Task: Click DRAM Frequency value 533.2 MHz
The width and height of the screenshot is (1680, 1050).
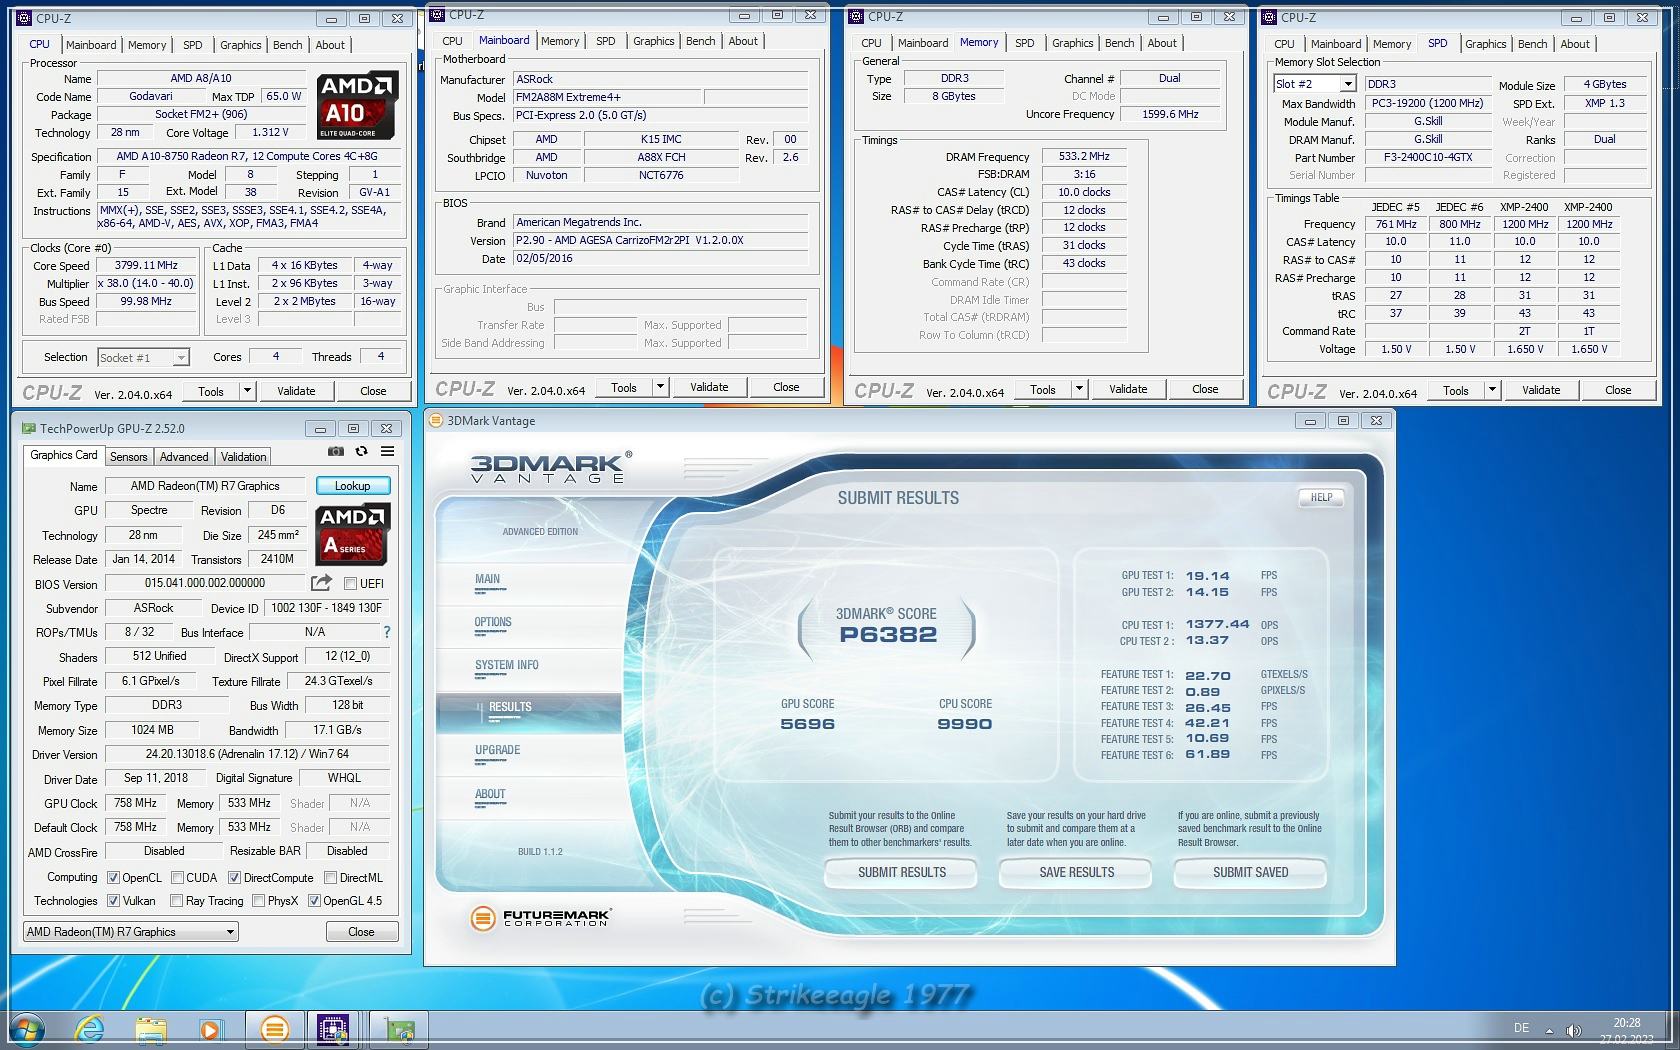Action: [x=1084, y=157]
